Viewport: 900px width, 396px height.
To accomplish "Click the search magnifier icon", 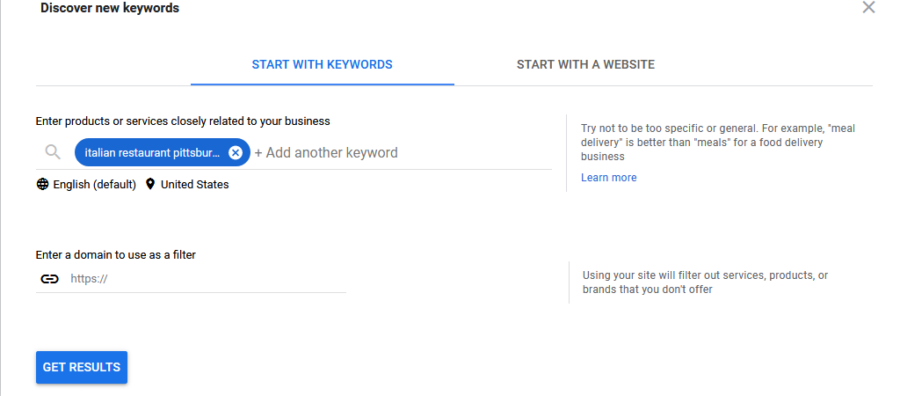I will 53,152.
